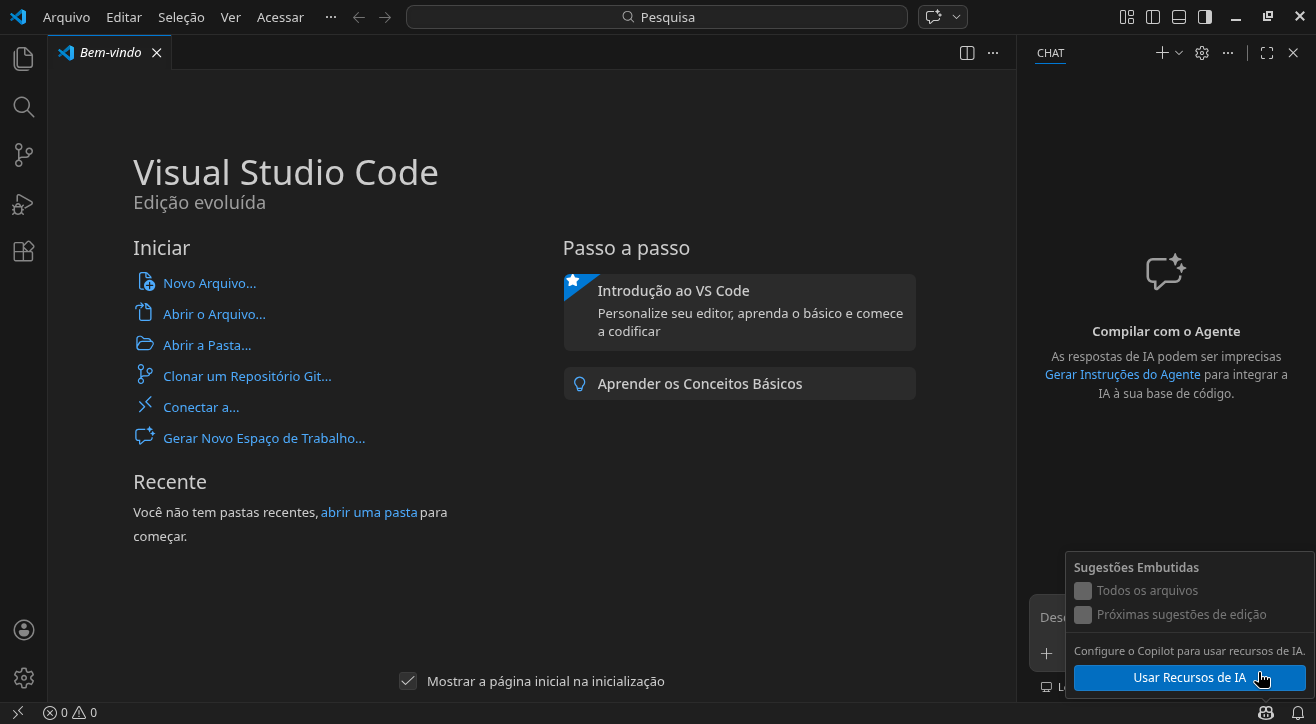Check the 'Todos os arquivos' checkbox
Image resolution: width=1316 pixels, height=724 pixels.
1083,591
